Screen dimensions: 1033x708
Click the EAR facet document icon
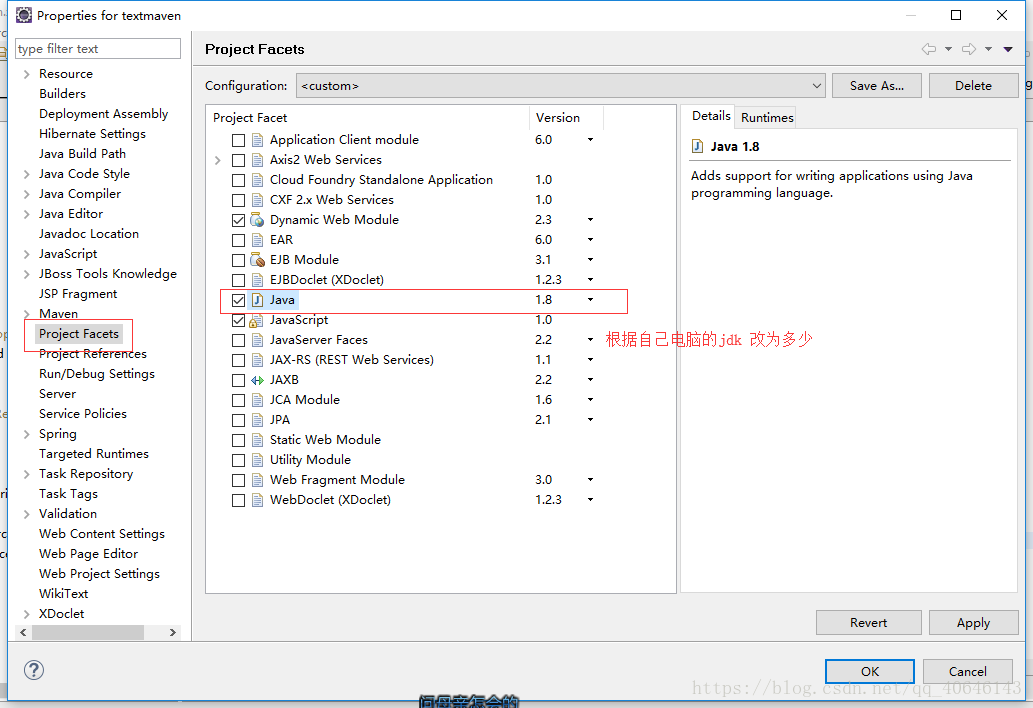(x=258, y=240)
